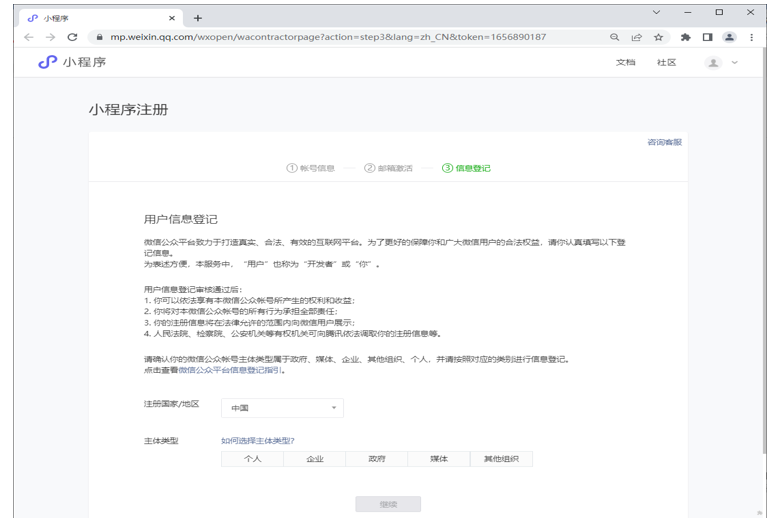Click the browser back arrow
This screenshot has height=526, width=782.
(x=28, y=37)
